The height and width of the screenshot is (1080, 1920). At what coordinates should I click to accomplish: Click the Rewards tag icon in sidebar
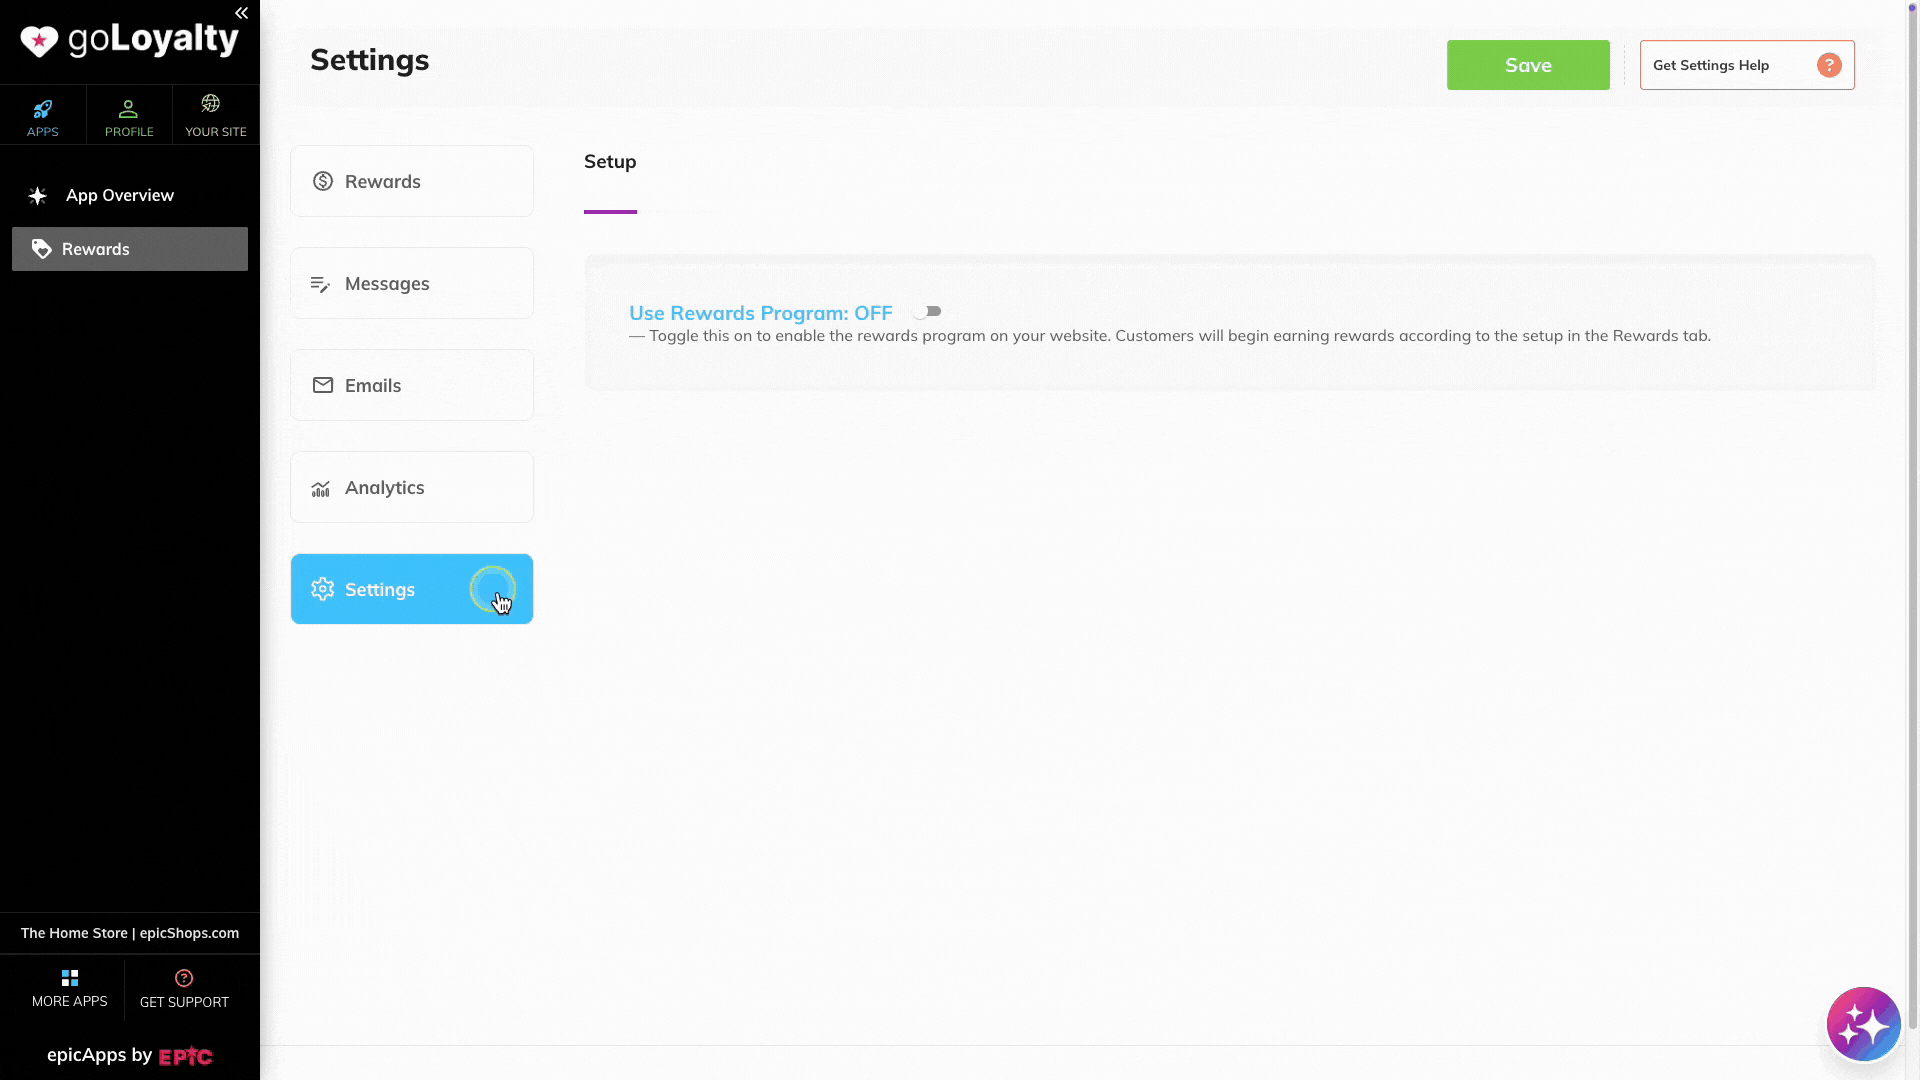(x=41, y=249)
